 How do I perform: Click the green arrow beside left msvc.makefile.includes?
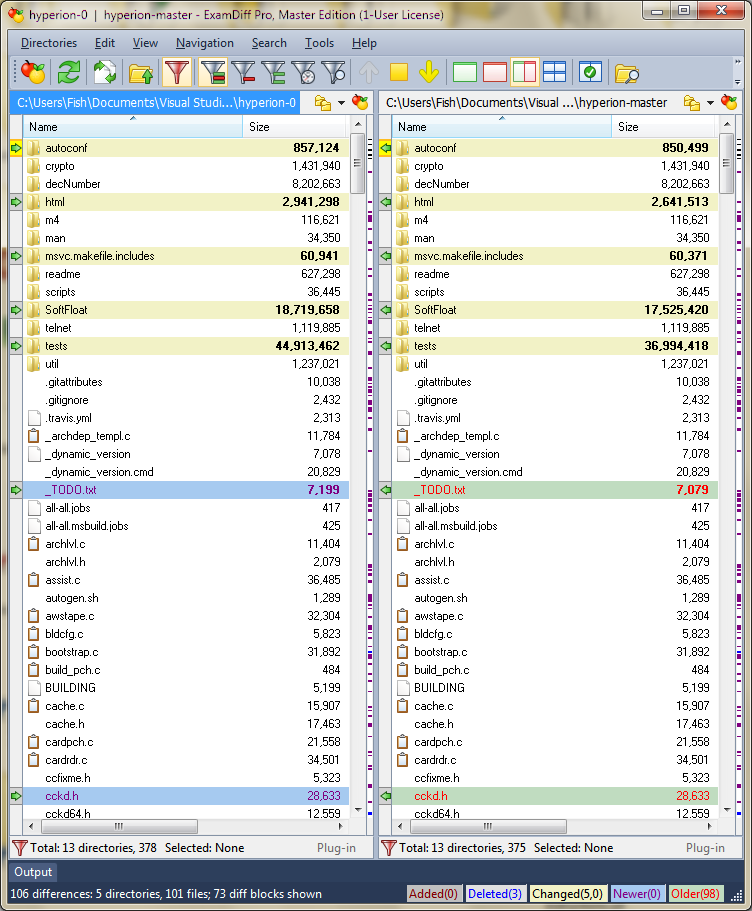click(16, 256)
